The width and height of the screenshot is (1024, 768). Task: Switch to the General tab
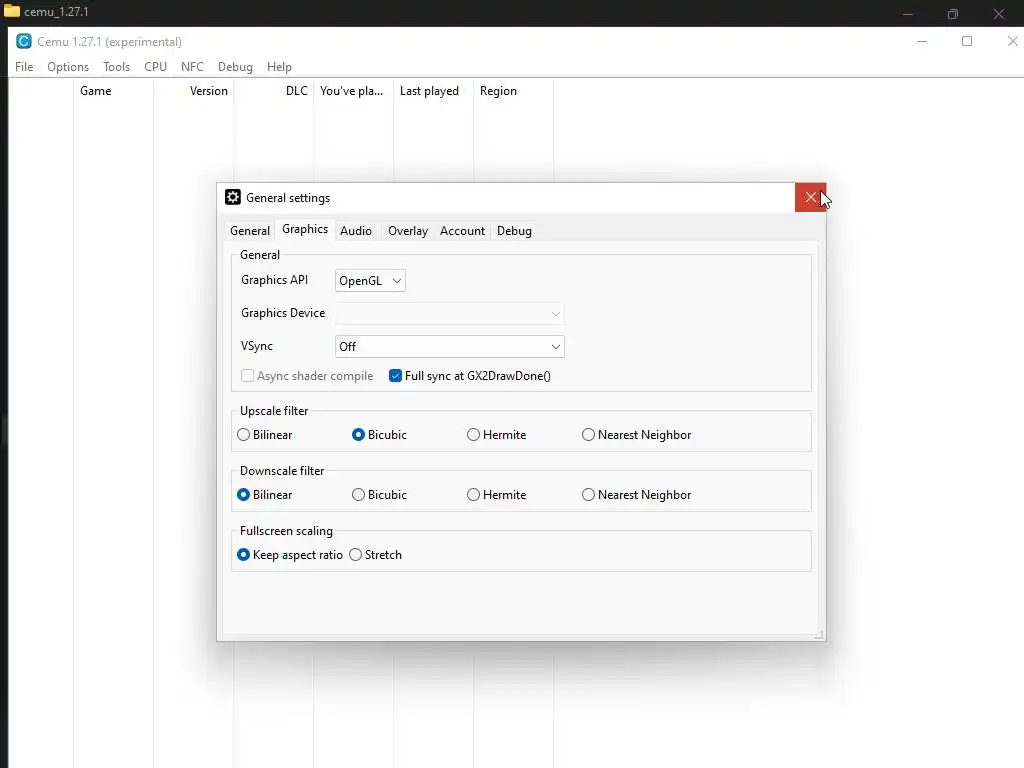(x=249, y=231)
